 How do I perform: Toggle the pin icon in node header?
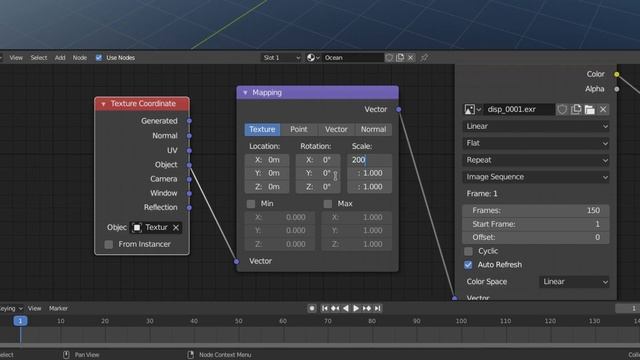[424, 58]
